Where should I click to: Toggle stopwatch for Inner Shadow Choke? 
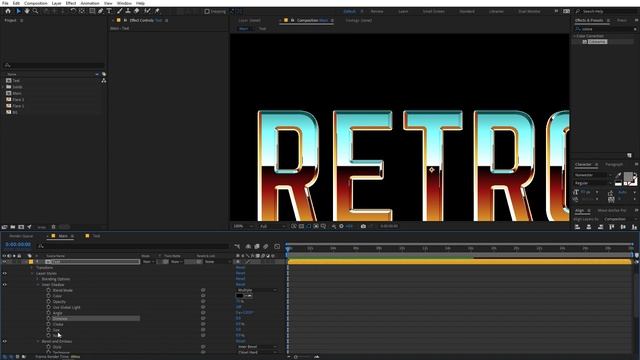click(x=49, y=324)
